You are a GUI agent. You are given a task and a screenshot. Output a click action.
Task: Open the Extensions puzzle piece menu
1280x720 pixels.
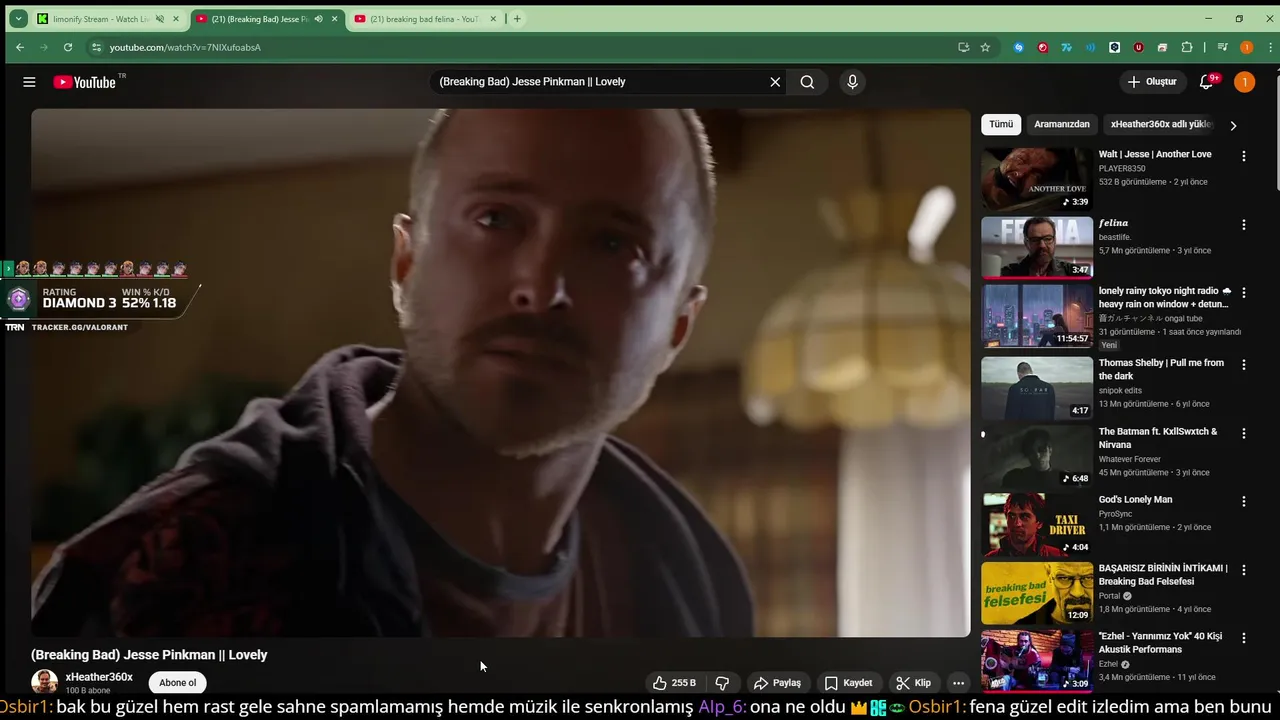[1187, 47]
